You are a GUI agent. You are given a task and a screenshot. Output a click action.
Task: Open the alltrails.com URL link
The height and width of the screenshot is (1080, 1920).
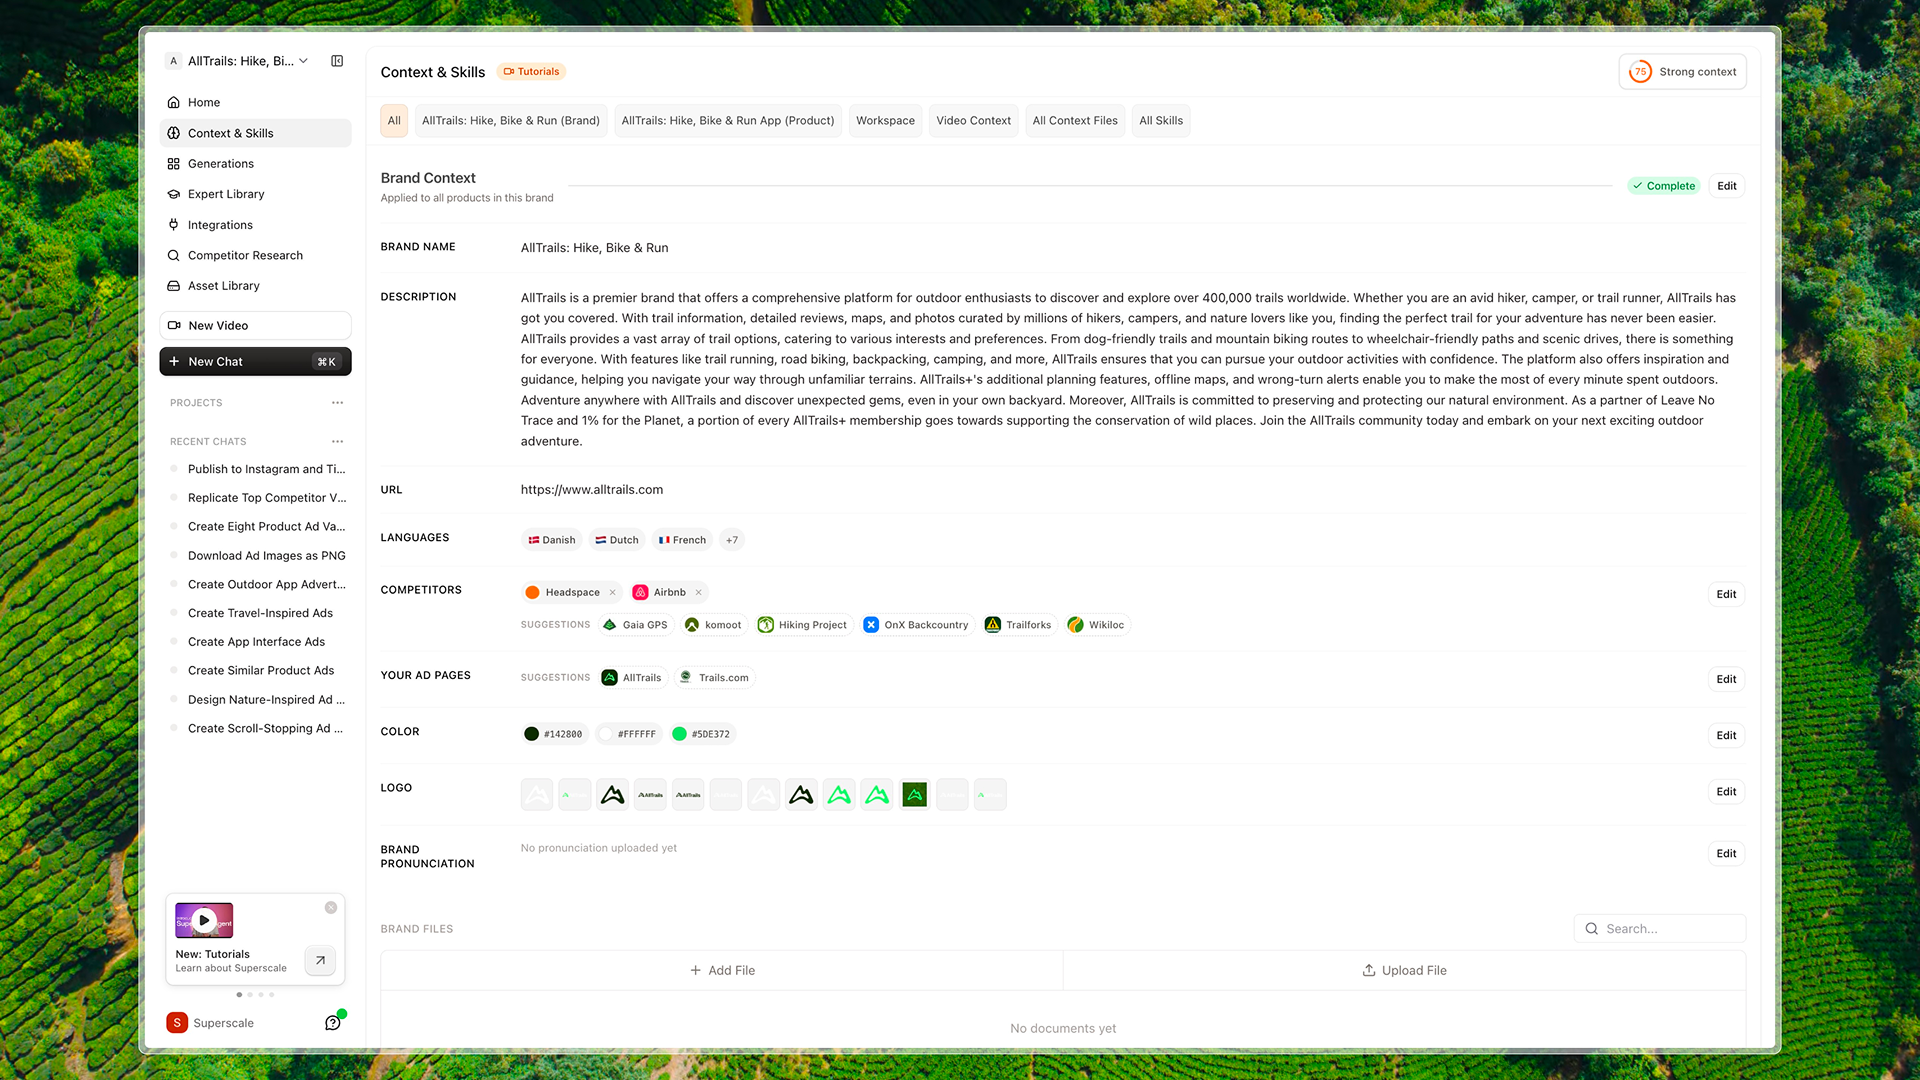pyautogui.click(x=592, y=490)
